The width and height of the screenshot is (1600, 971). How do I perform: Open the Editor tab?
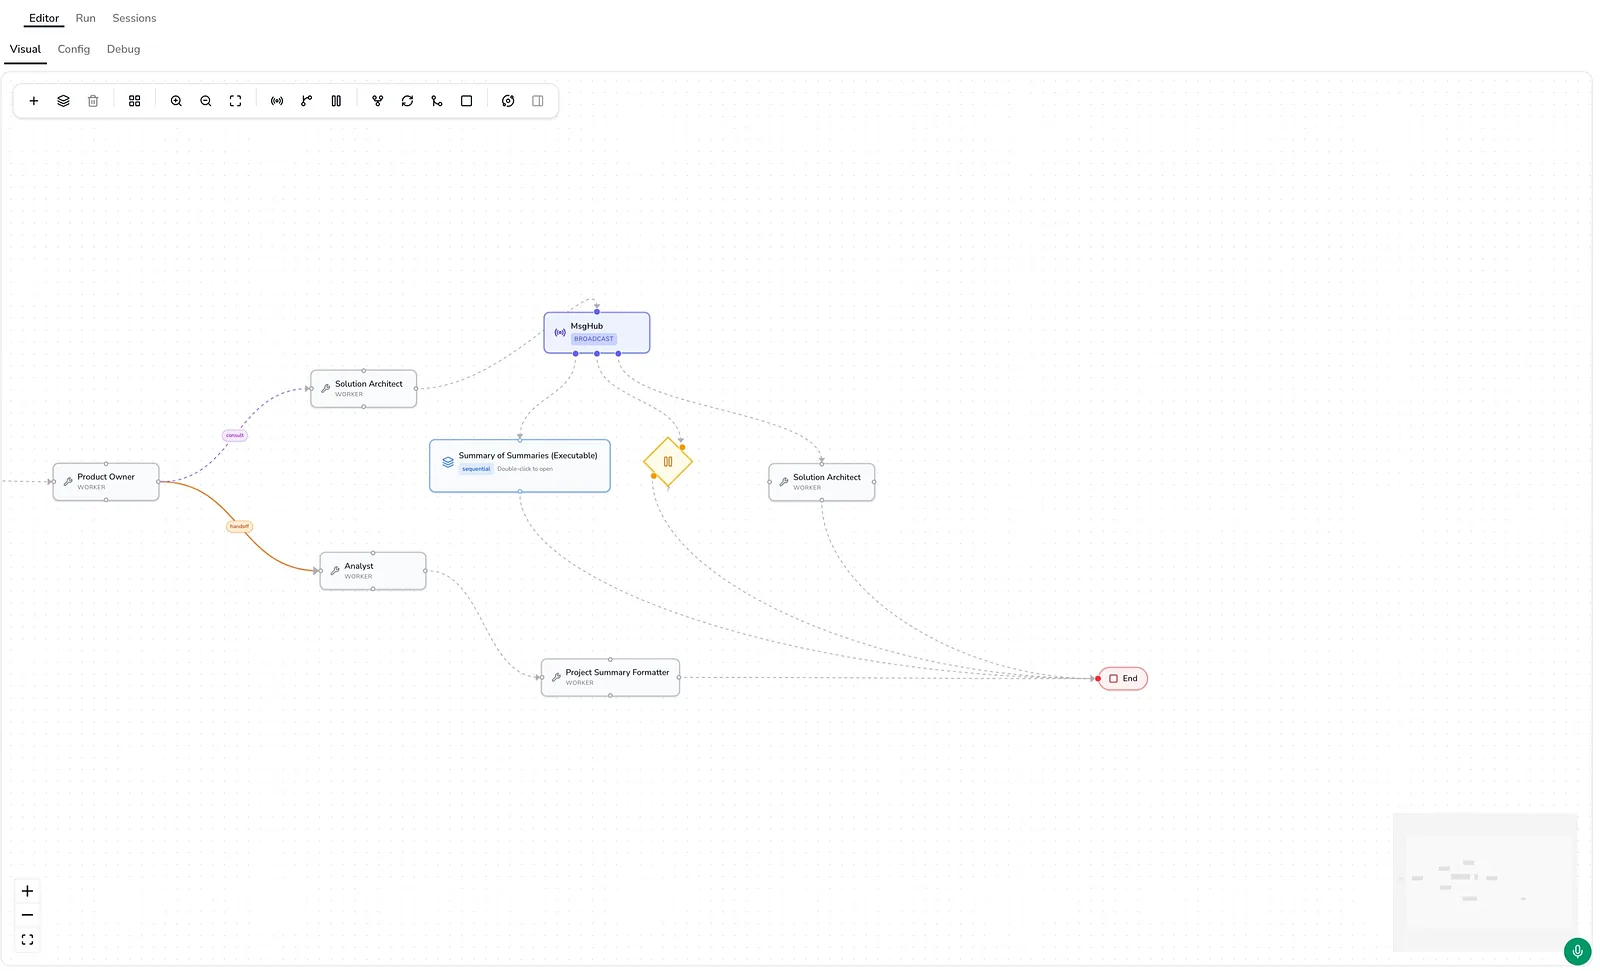click(44, 18)
